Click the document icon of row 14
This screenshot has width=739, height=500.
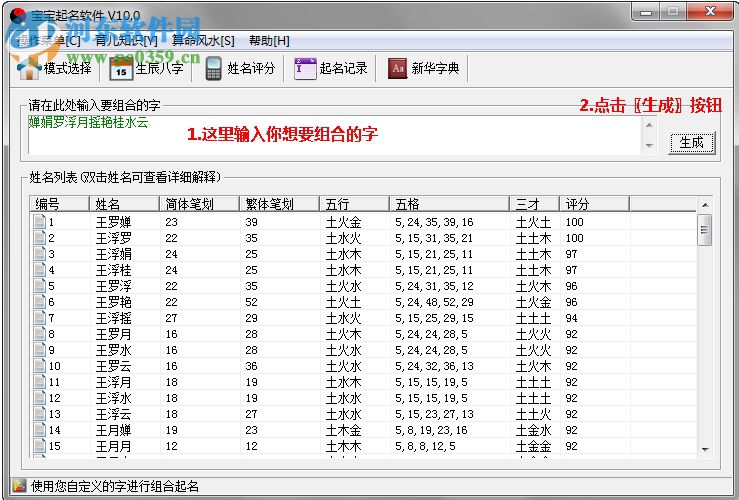coord(40,430)
